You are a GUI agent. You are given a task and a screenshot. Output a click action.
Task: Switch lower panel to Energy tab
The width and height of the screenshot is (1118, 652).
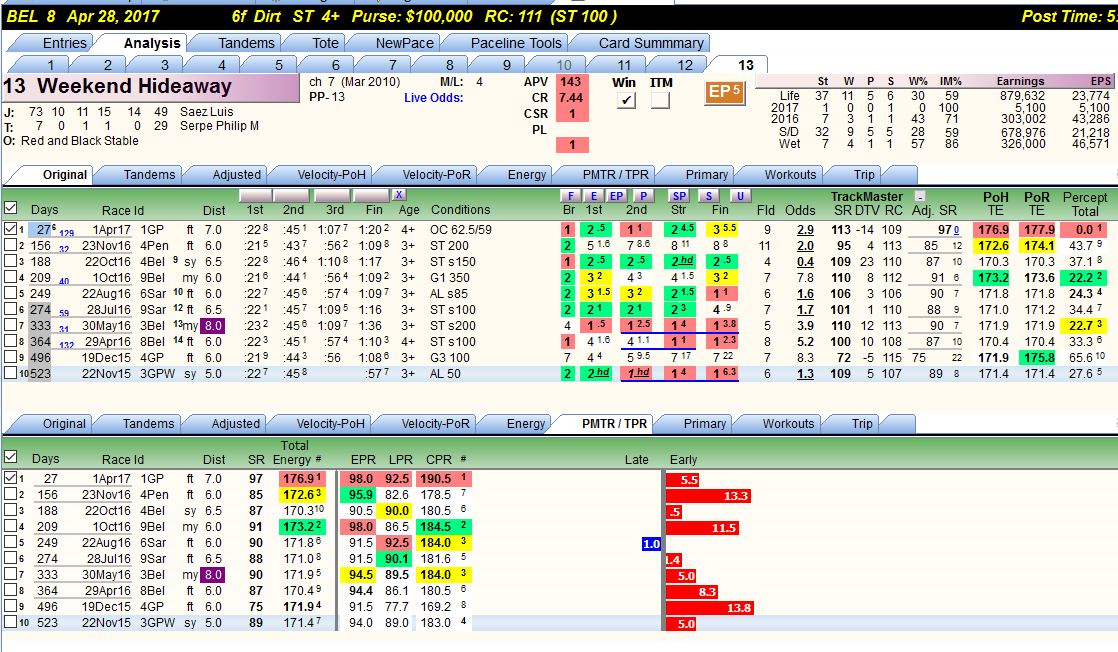(525, 424)
